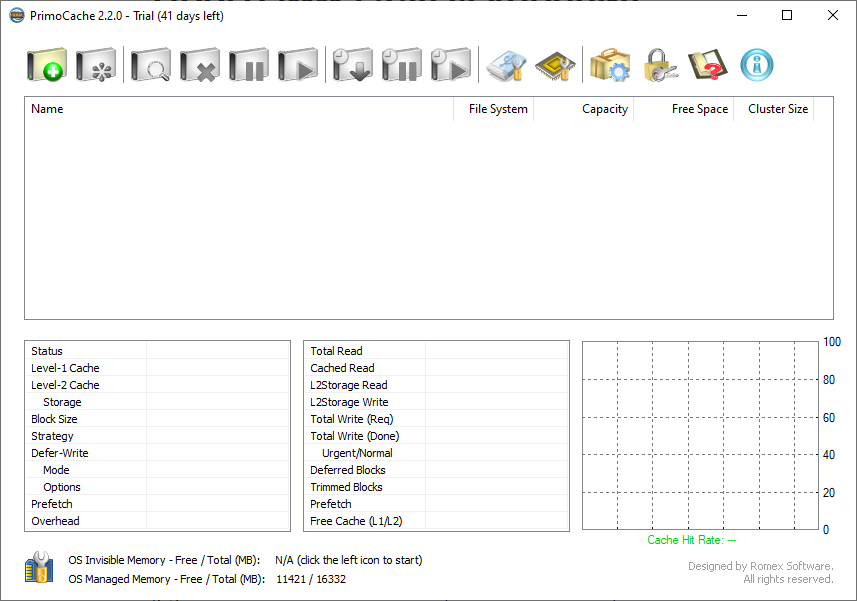
Task: Select the Level-2 Cache row
Action: (157, 385)
